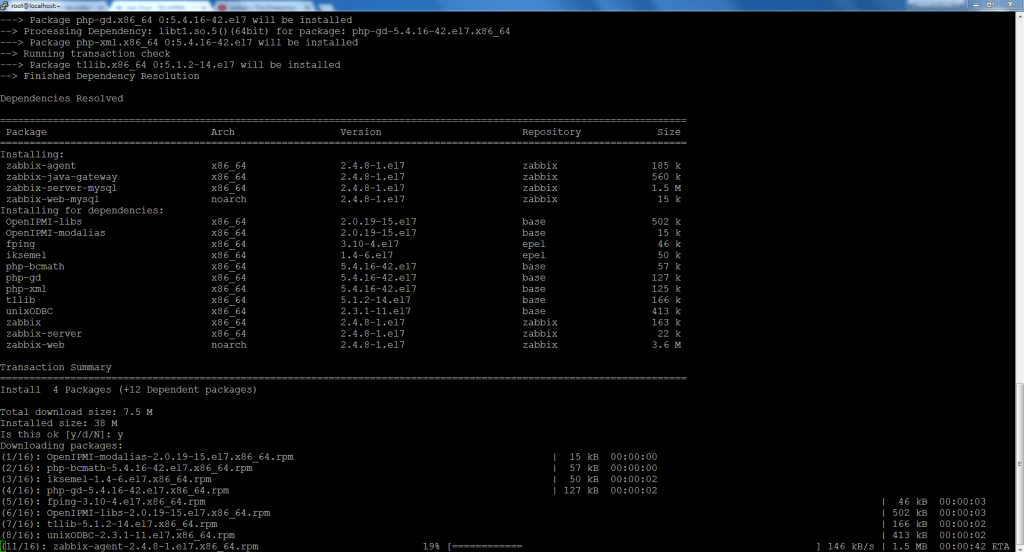Click the '2.3.1-11.el7' version of unixODBC

pyautogui.click(x=376, y=312)
